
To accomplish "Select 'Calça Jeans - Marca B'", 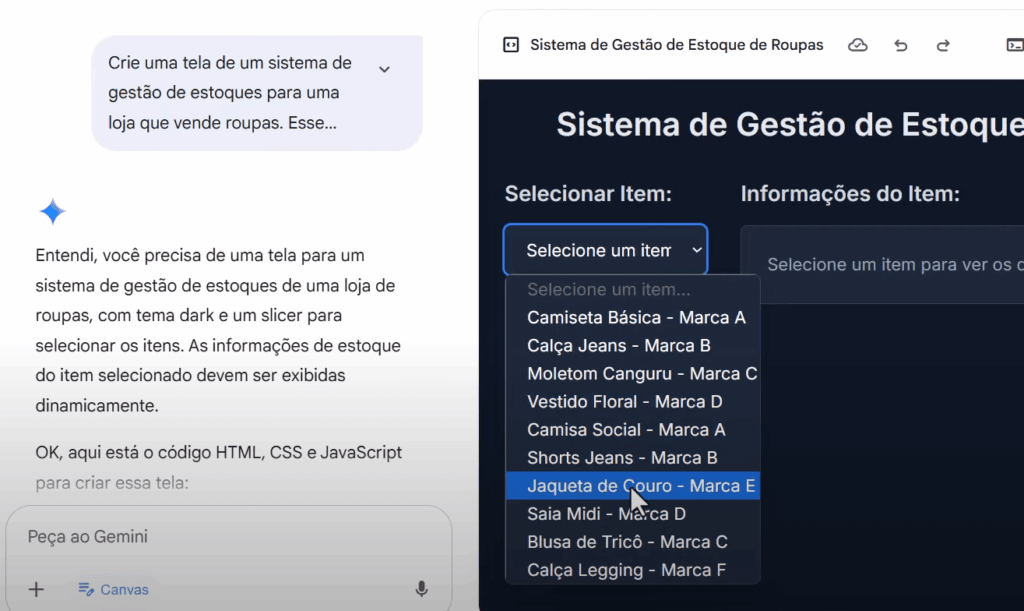I will pos(633,345).
